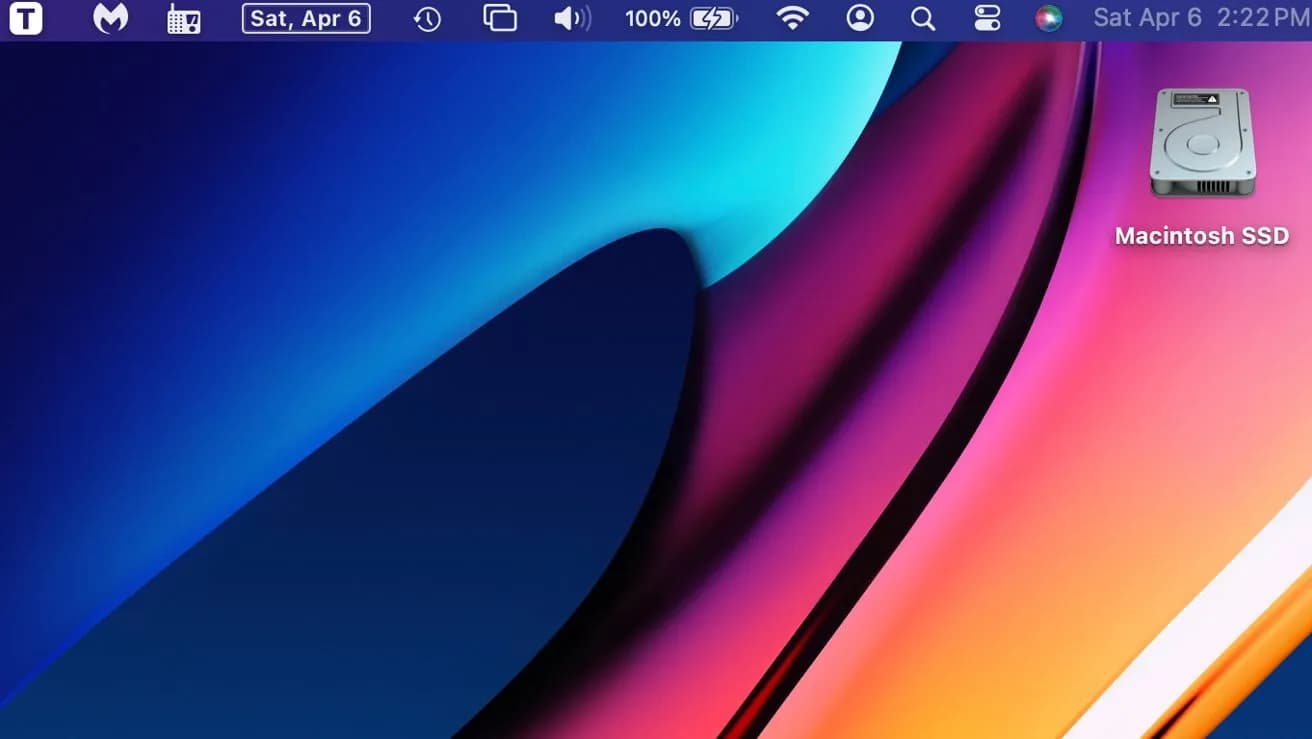
Task: Click the "Macintosh SSD" label text
Action: (x=1201, y=236)
